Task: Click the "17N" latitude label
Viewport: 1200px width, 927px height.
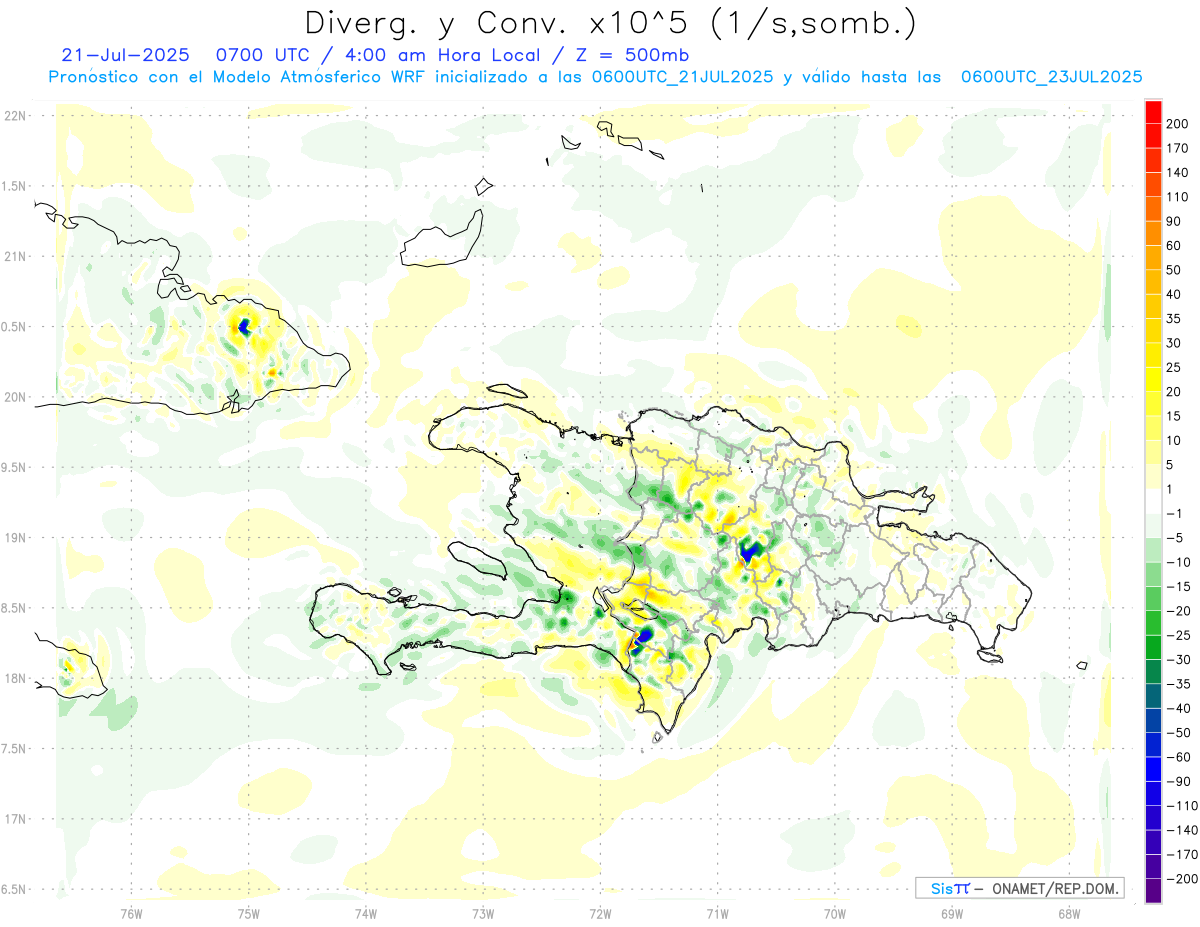Action: [x=15, y=819]
